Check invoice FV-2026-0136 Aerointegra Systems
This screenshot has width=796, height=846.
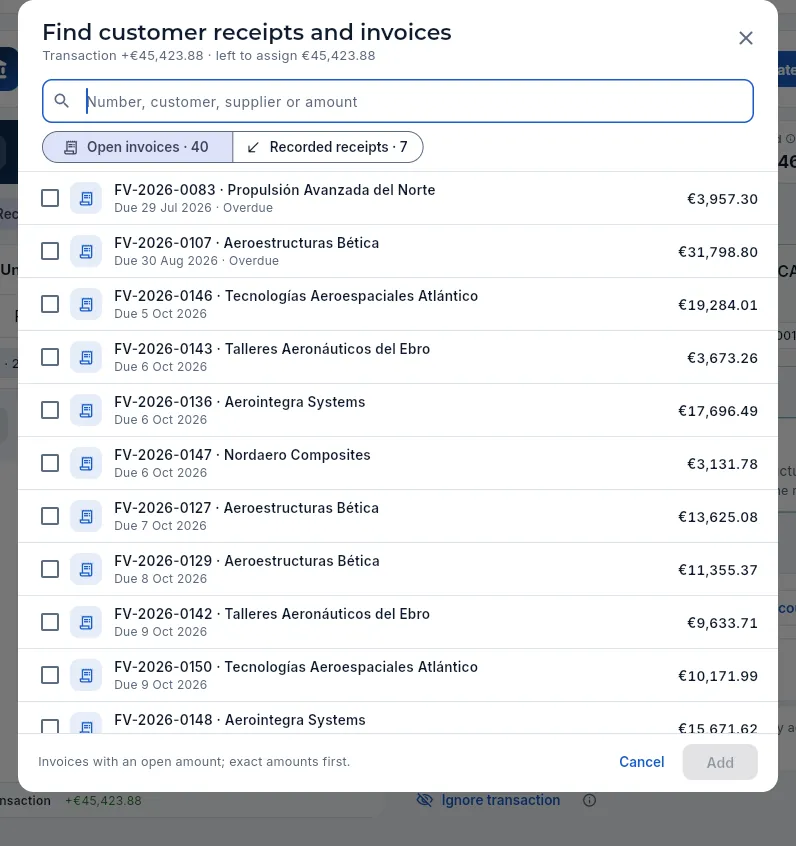(50, 410)
